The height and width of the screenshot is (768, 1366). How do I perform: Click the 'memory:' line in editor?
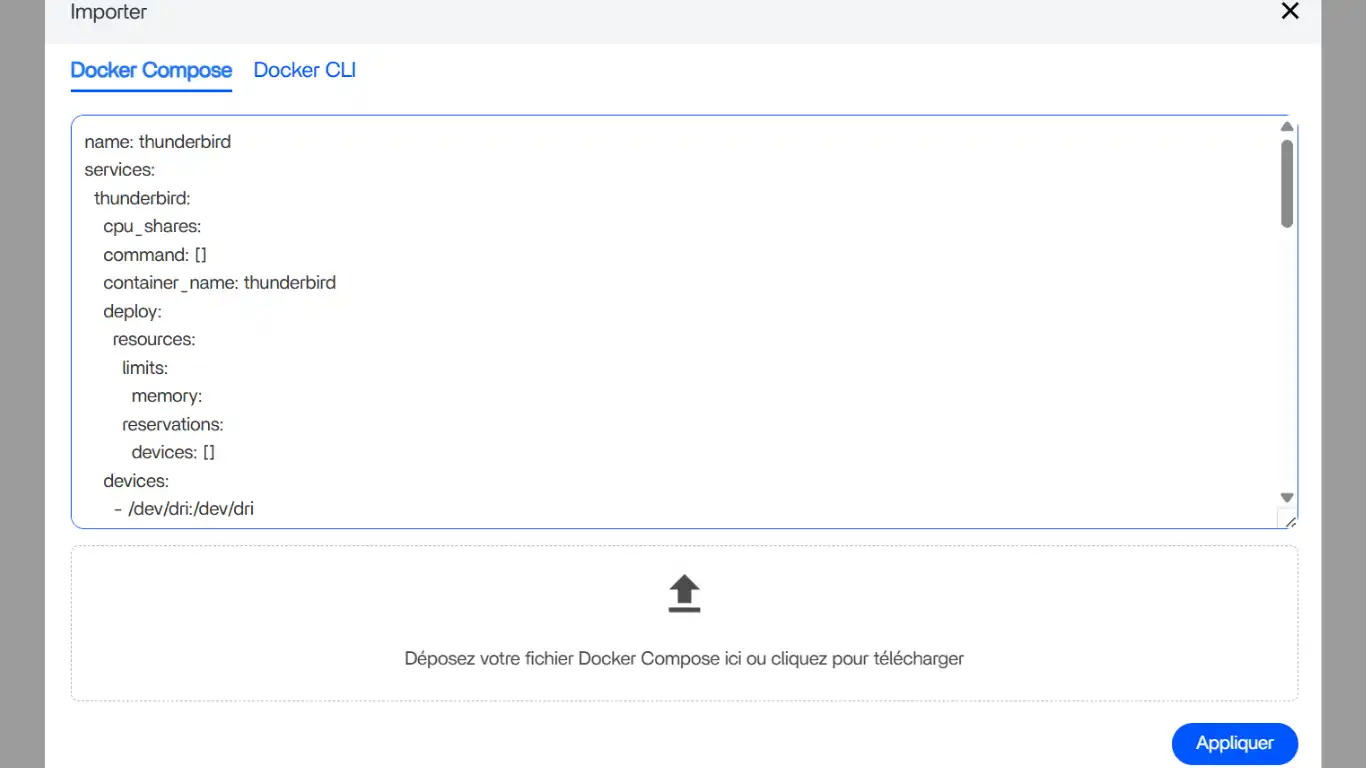coord(167,396)
